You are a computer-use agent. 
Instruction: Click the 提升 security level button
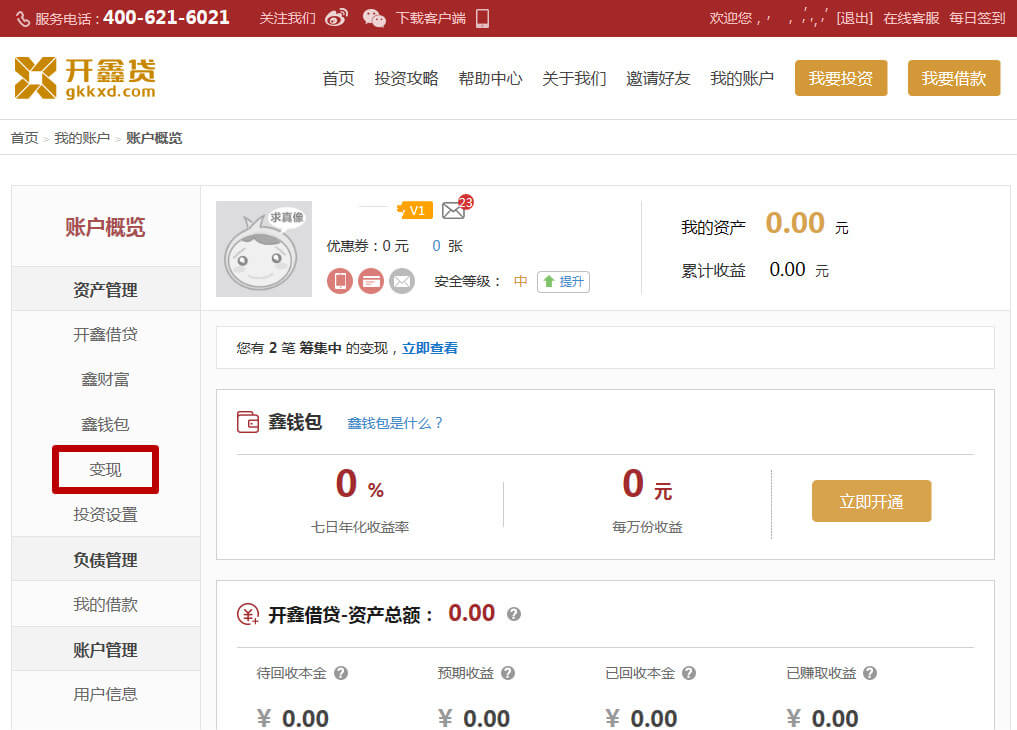point(563,282)
